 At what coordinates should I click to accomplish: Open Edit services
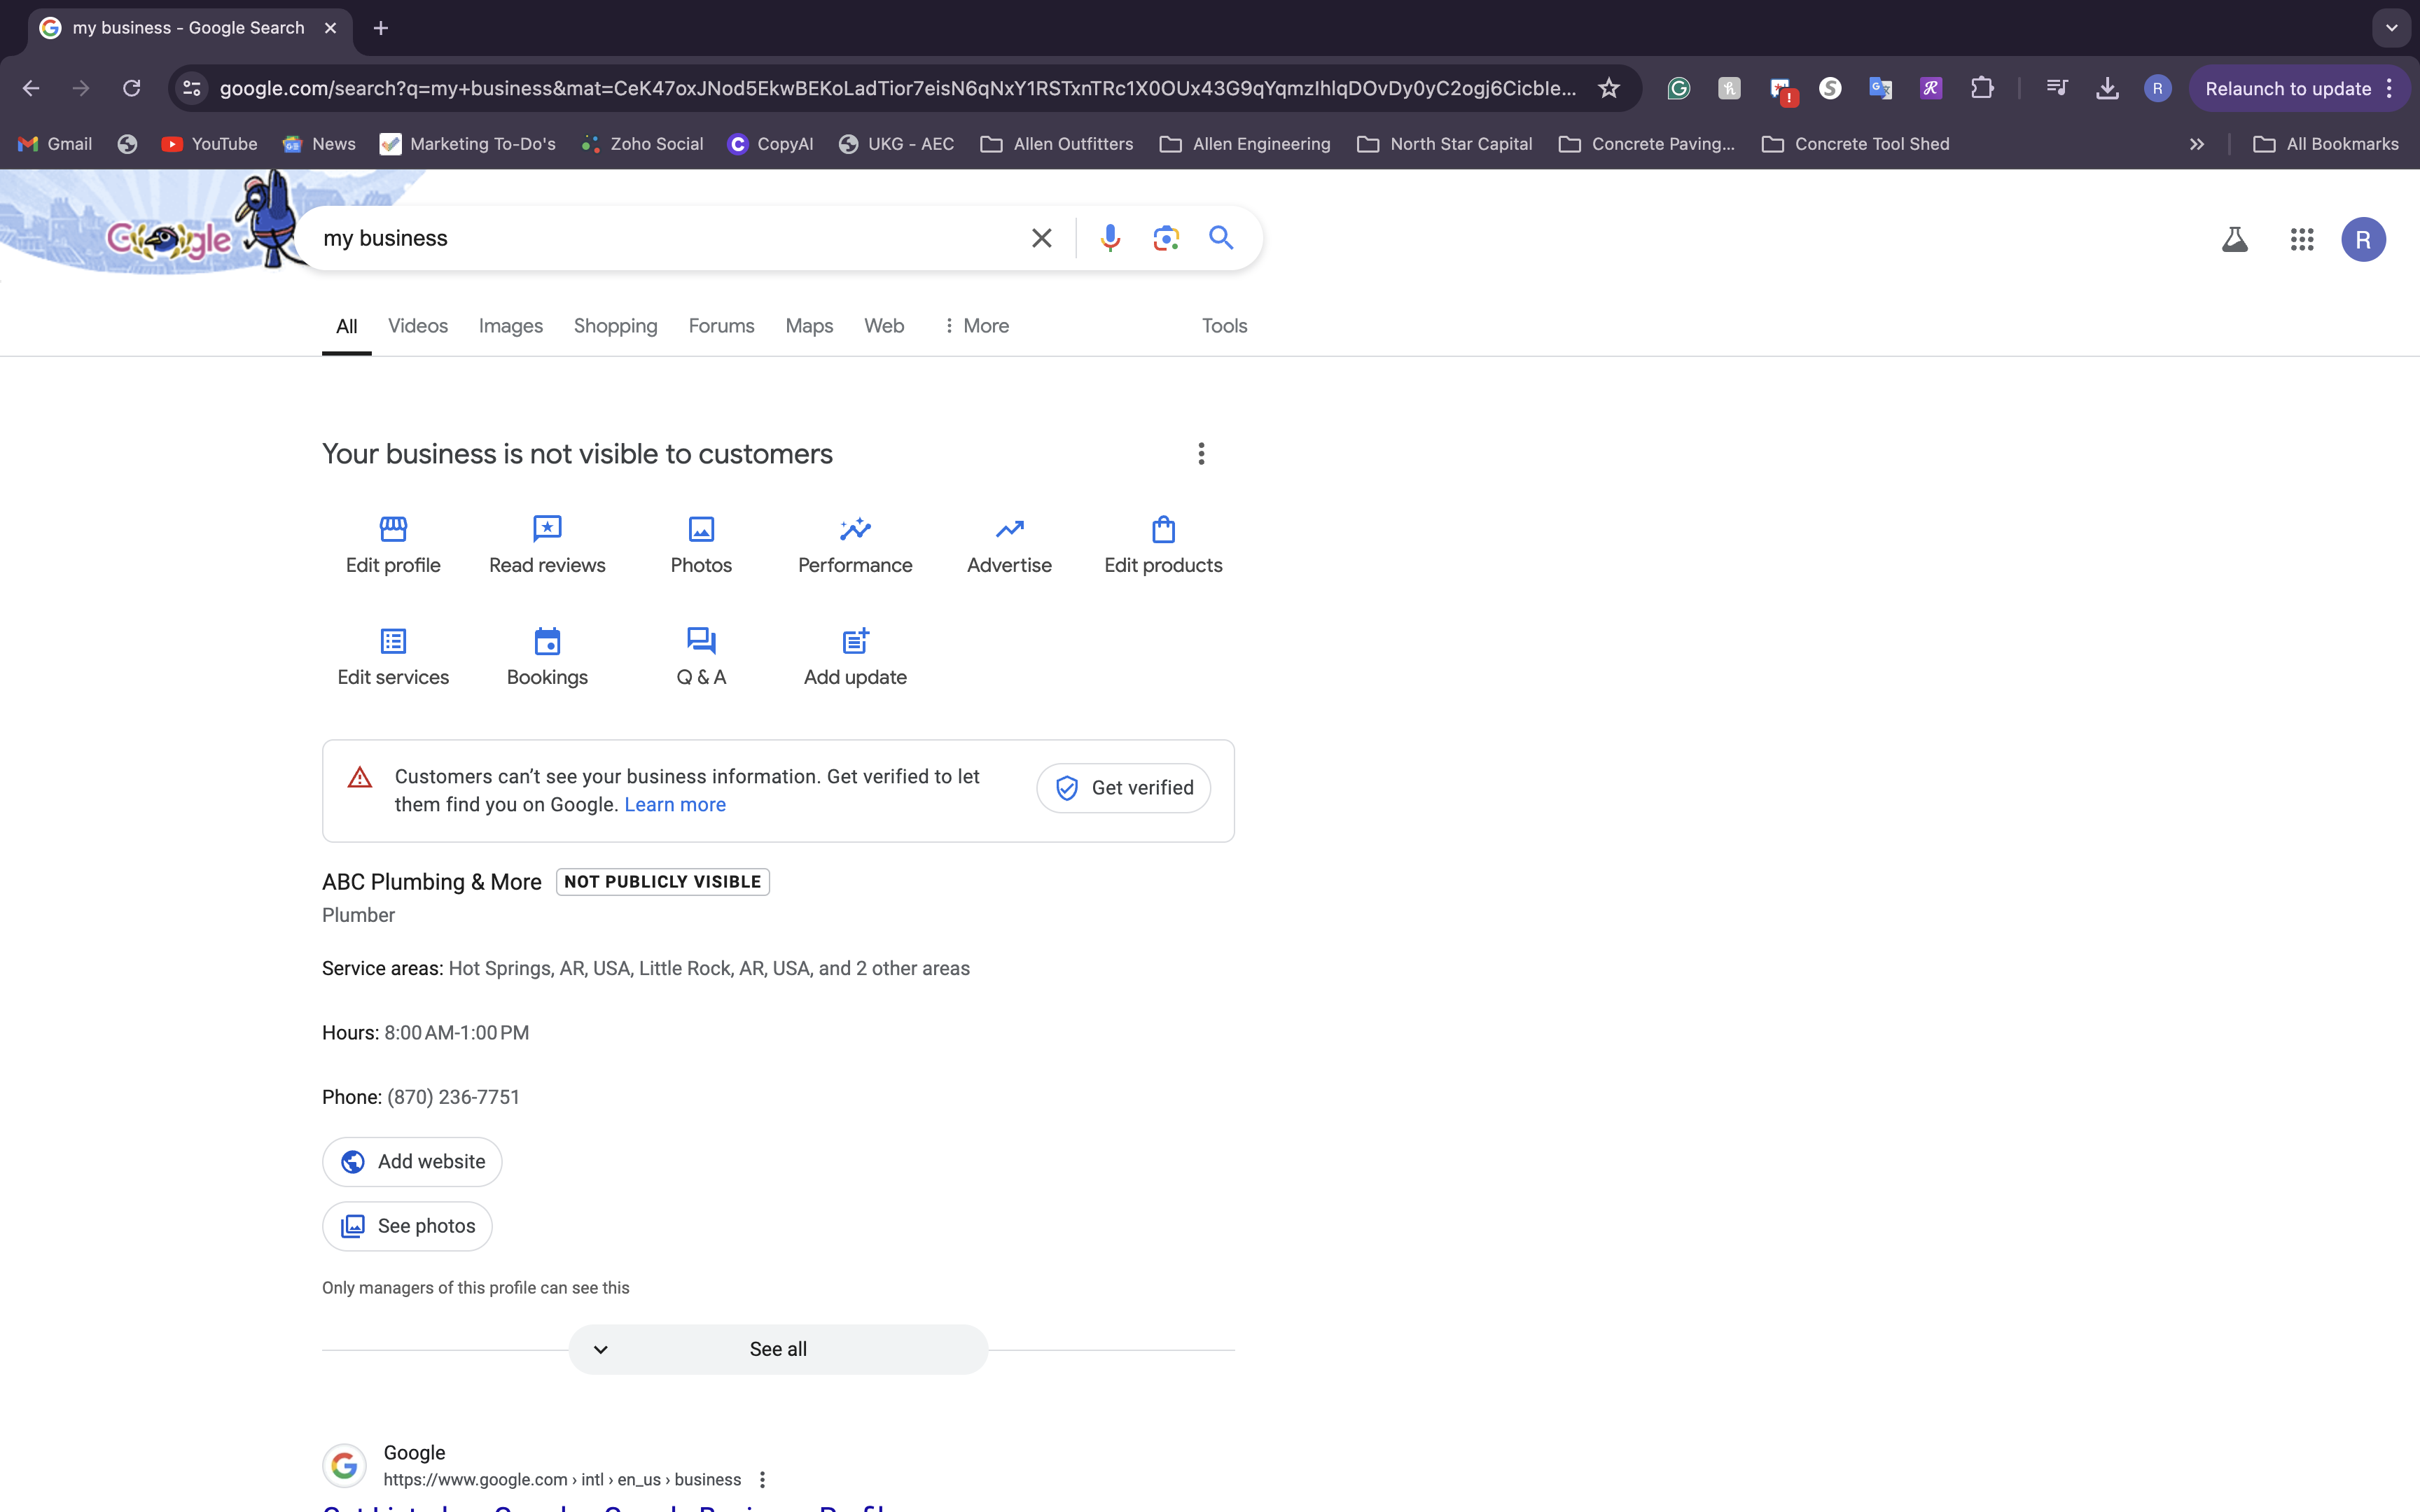[393, 657]
